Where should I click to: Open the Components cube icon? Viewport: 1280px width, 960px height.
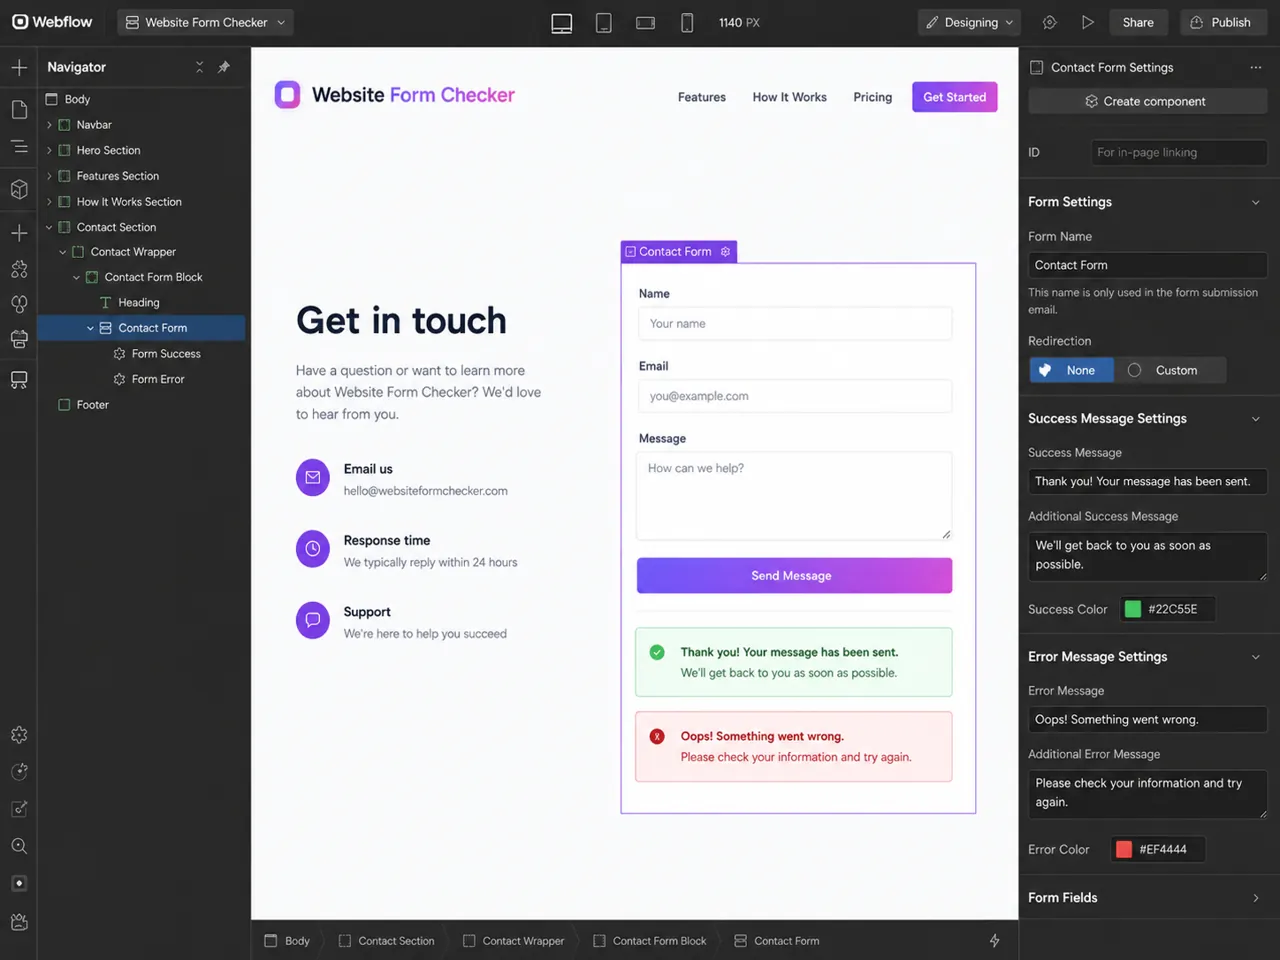19,189
